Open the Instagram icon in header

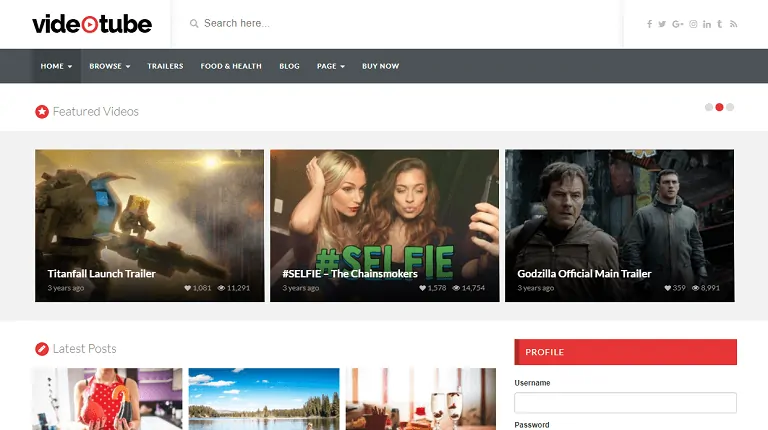(693, 24)
